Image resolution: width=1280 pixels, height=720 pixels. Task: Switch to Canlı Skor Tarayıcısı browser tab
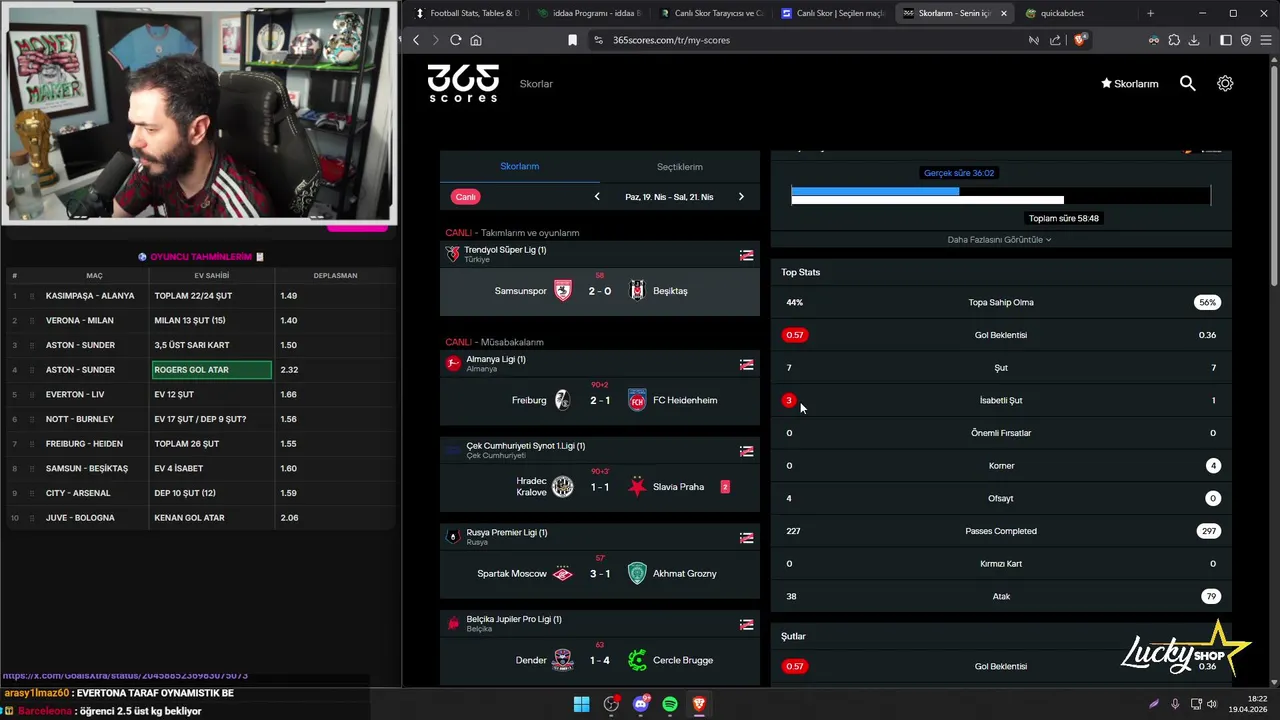pos(711,13)
